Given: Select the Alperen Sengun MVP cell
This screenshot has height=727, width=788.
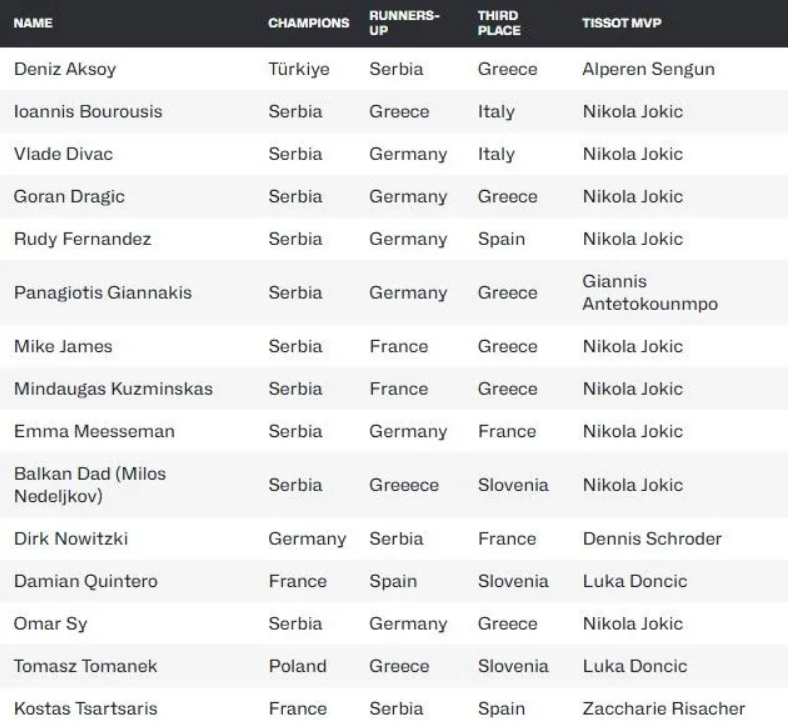Looking at the screenshot, I should (648, 69).
